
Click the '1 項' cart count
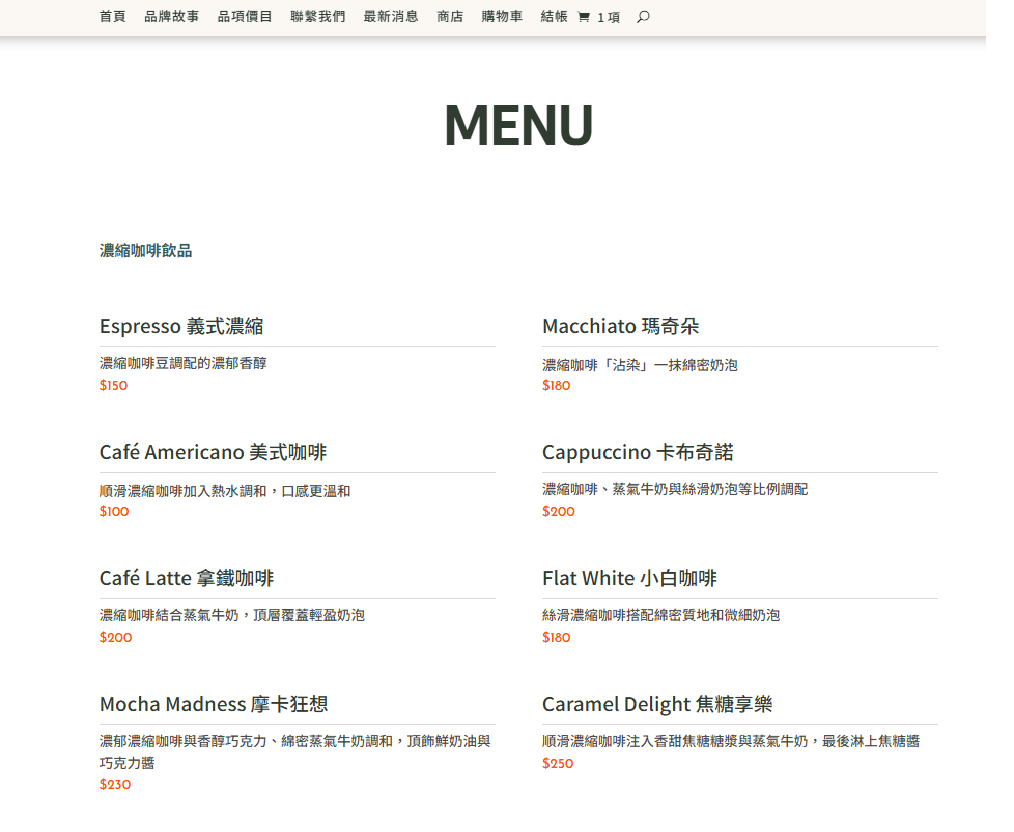[609, 17]
